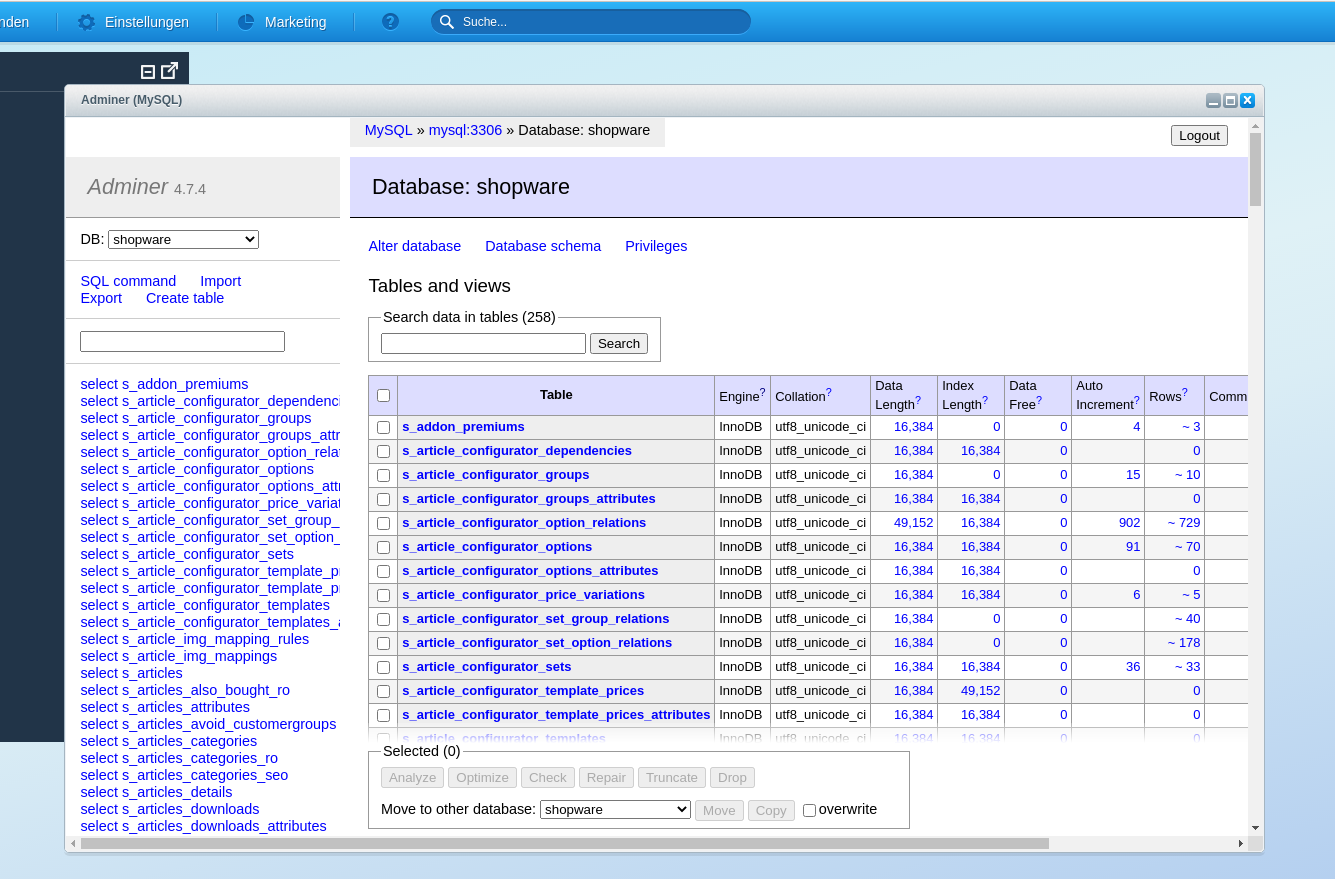Click Create table link
1335x879 pixels.
click(x=185, y=298)
